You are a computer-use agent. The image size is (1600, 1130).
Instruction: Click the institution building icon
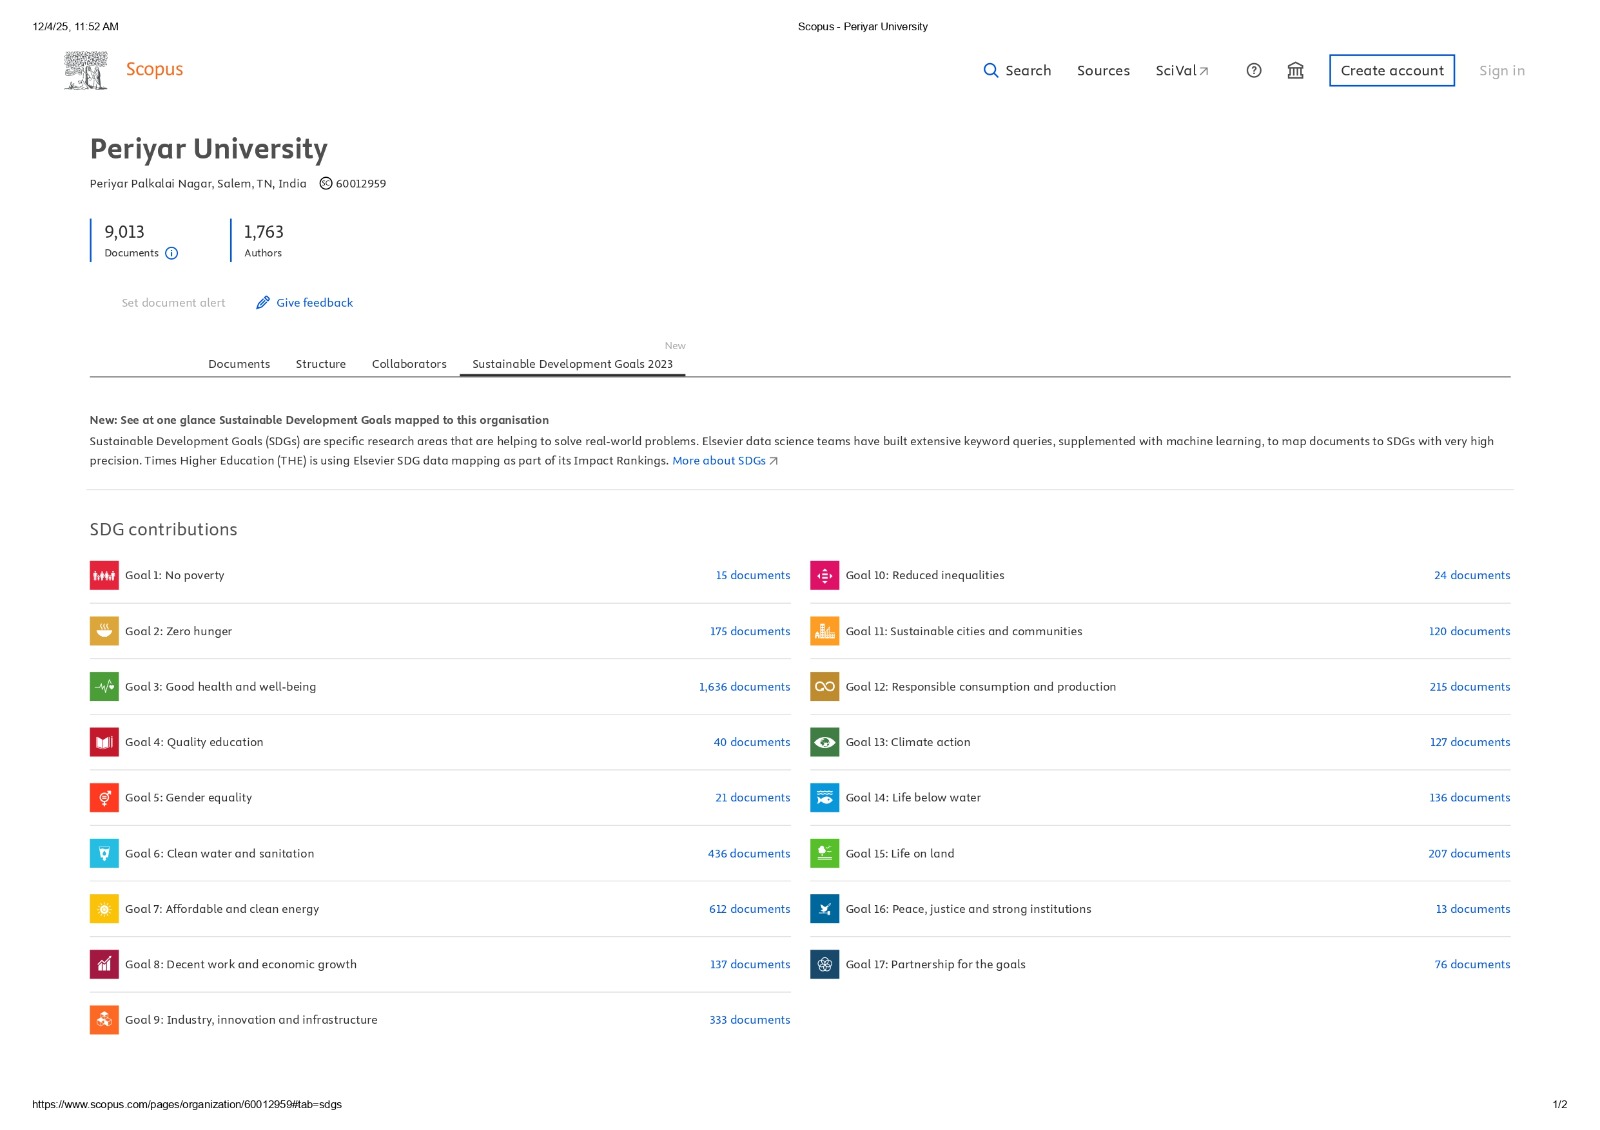[x=1295, y=70]
